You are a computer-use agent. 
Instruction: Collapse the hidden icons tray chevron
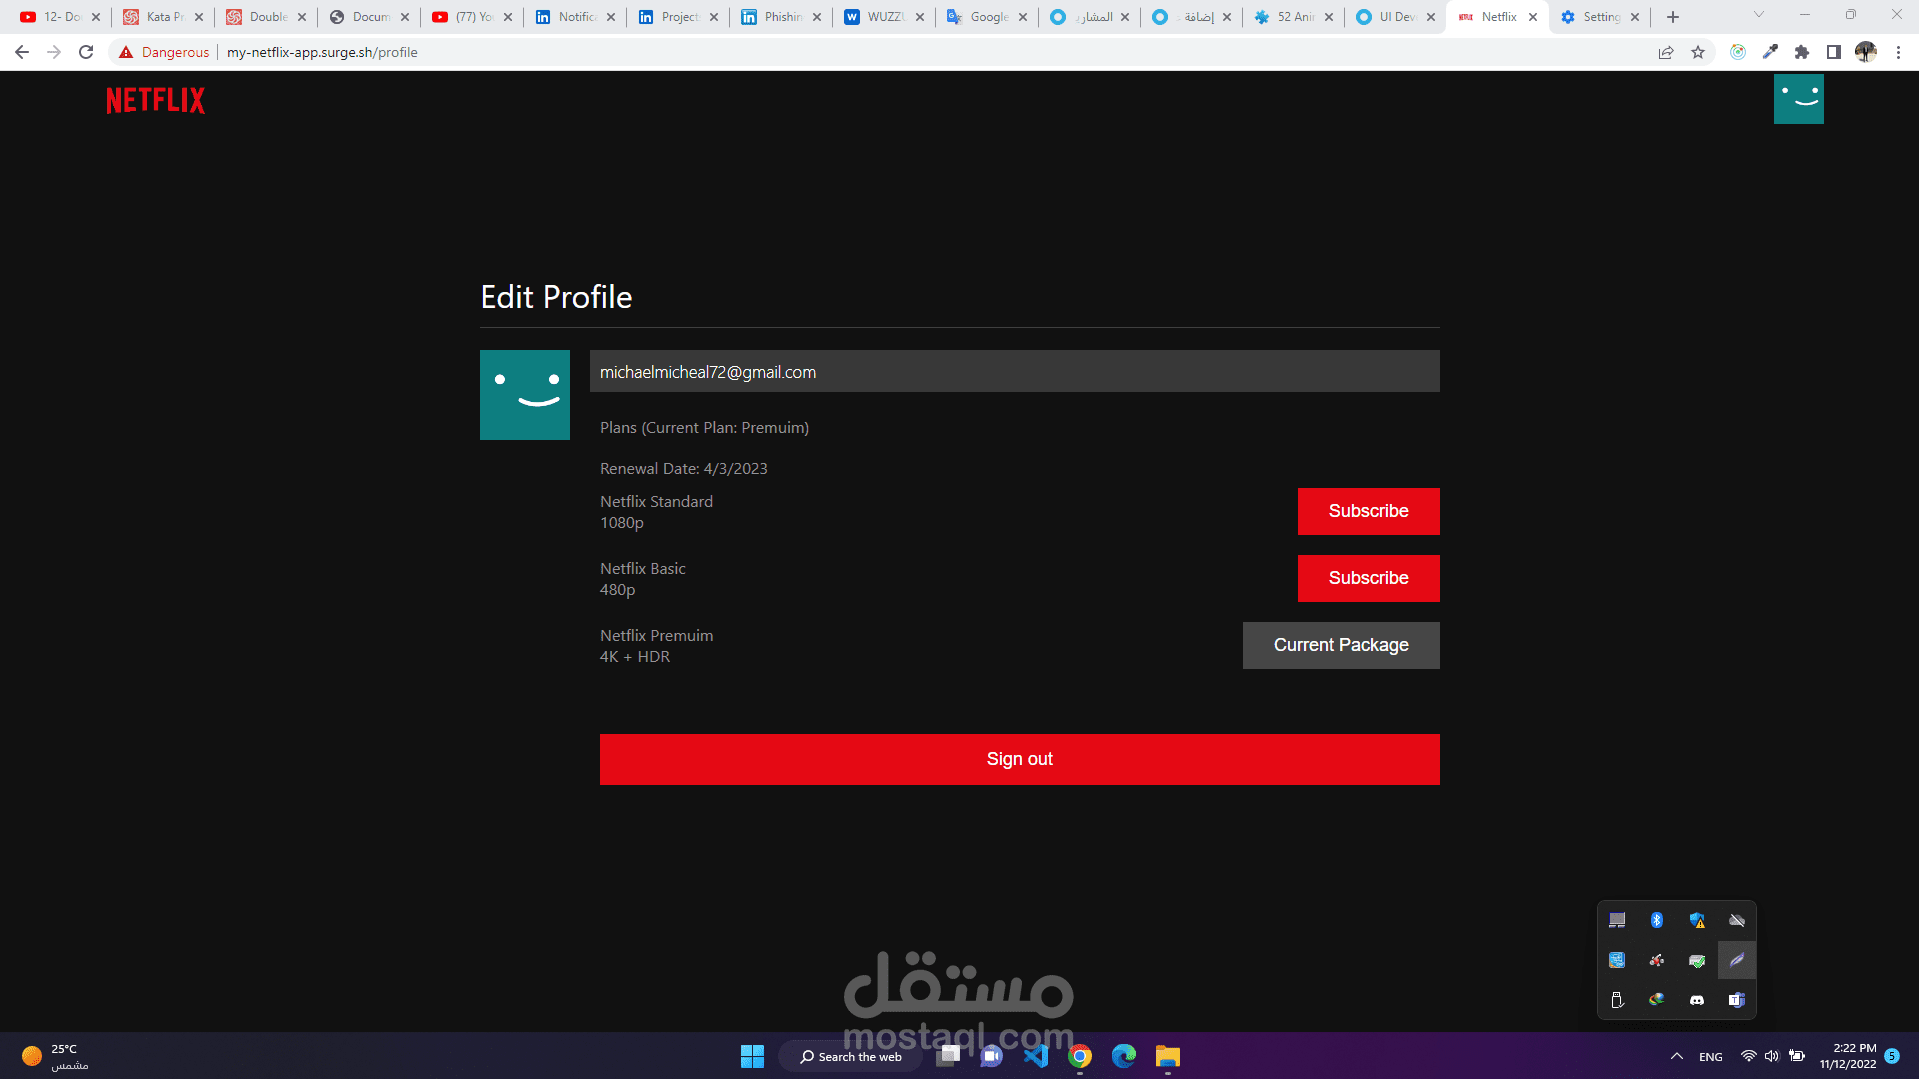tap(1677, 1056)
